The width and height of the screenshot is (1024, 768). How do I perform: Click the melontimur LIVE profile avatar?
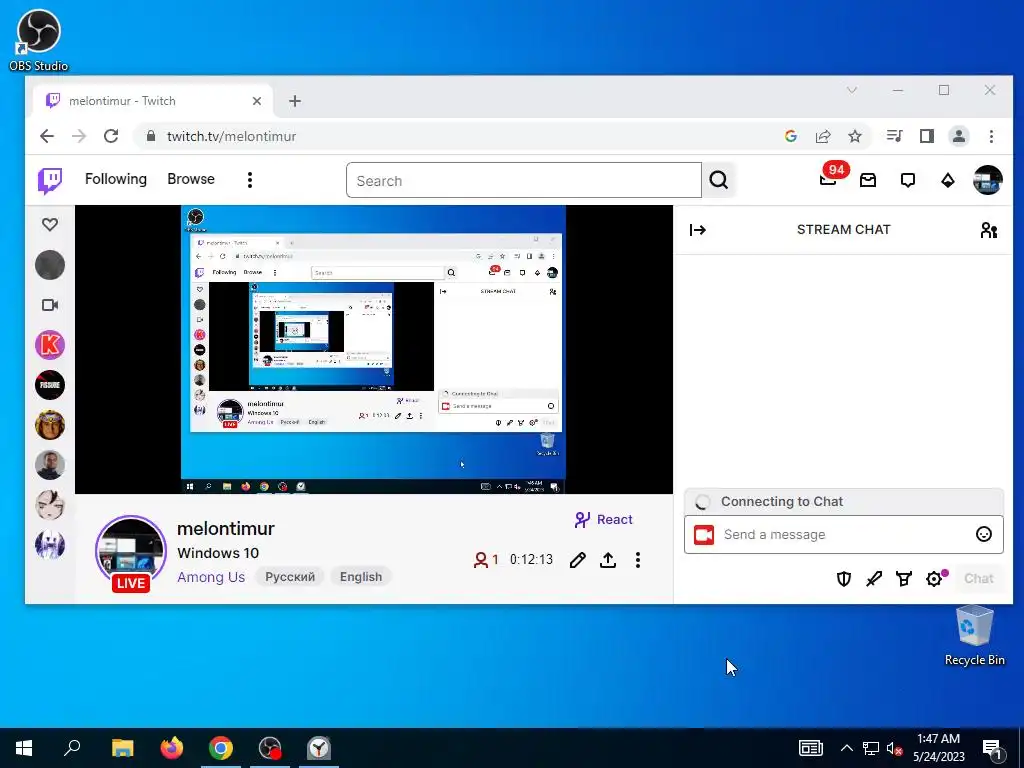(x=131, y=552)
